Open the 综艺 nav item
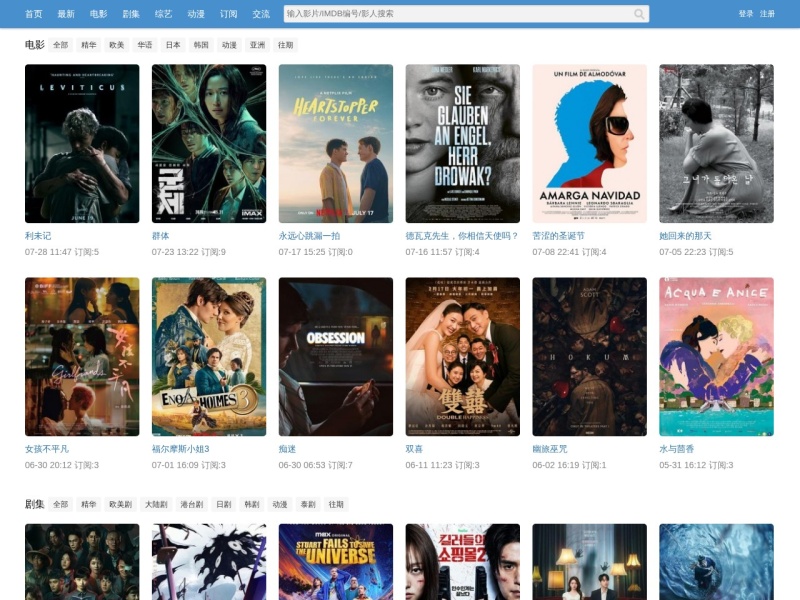This screenshot has width=800, height=600. pos(163,14)
